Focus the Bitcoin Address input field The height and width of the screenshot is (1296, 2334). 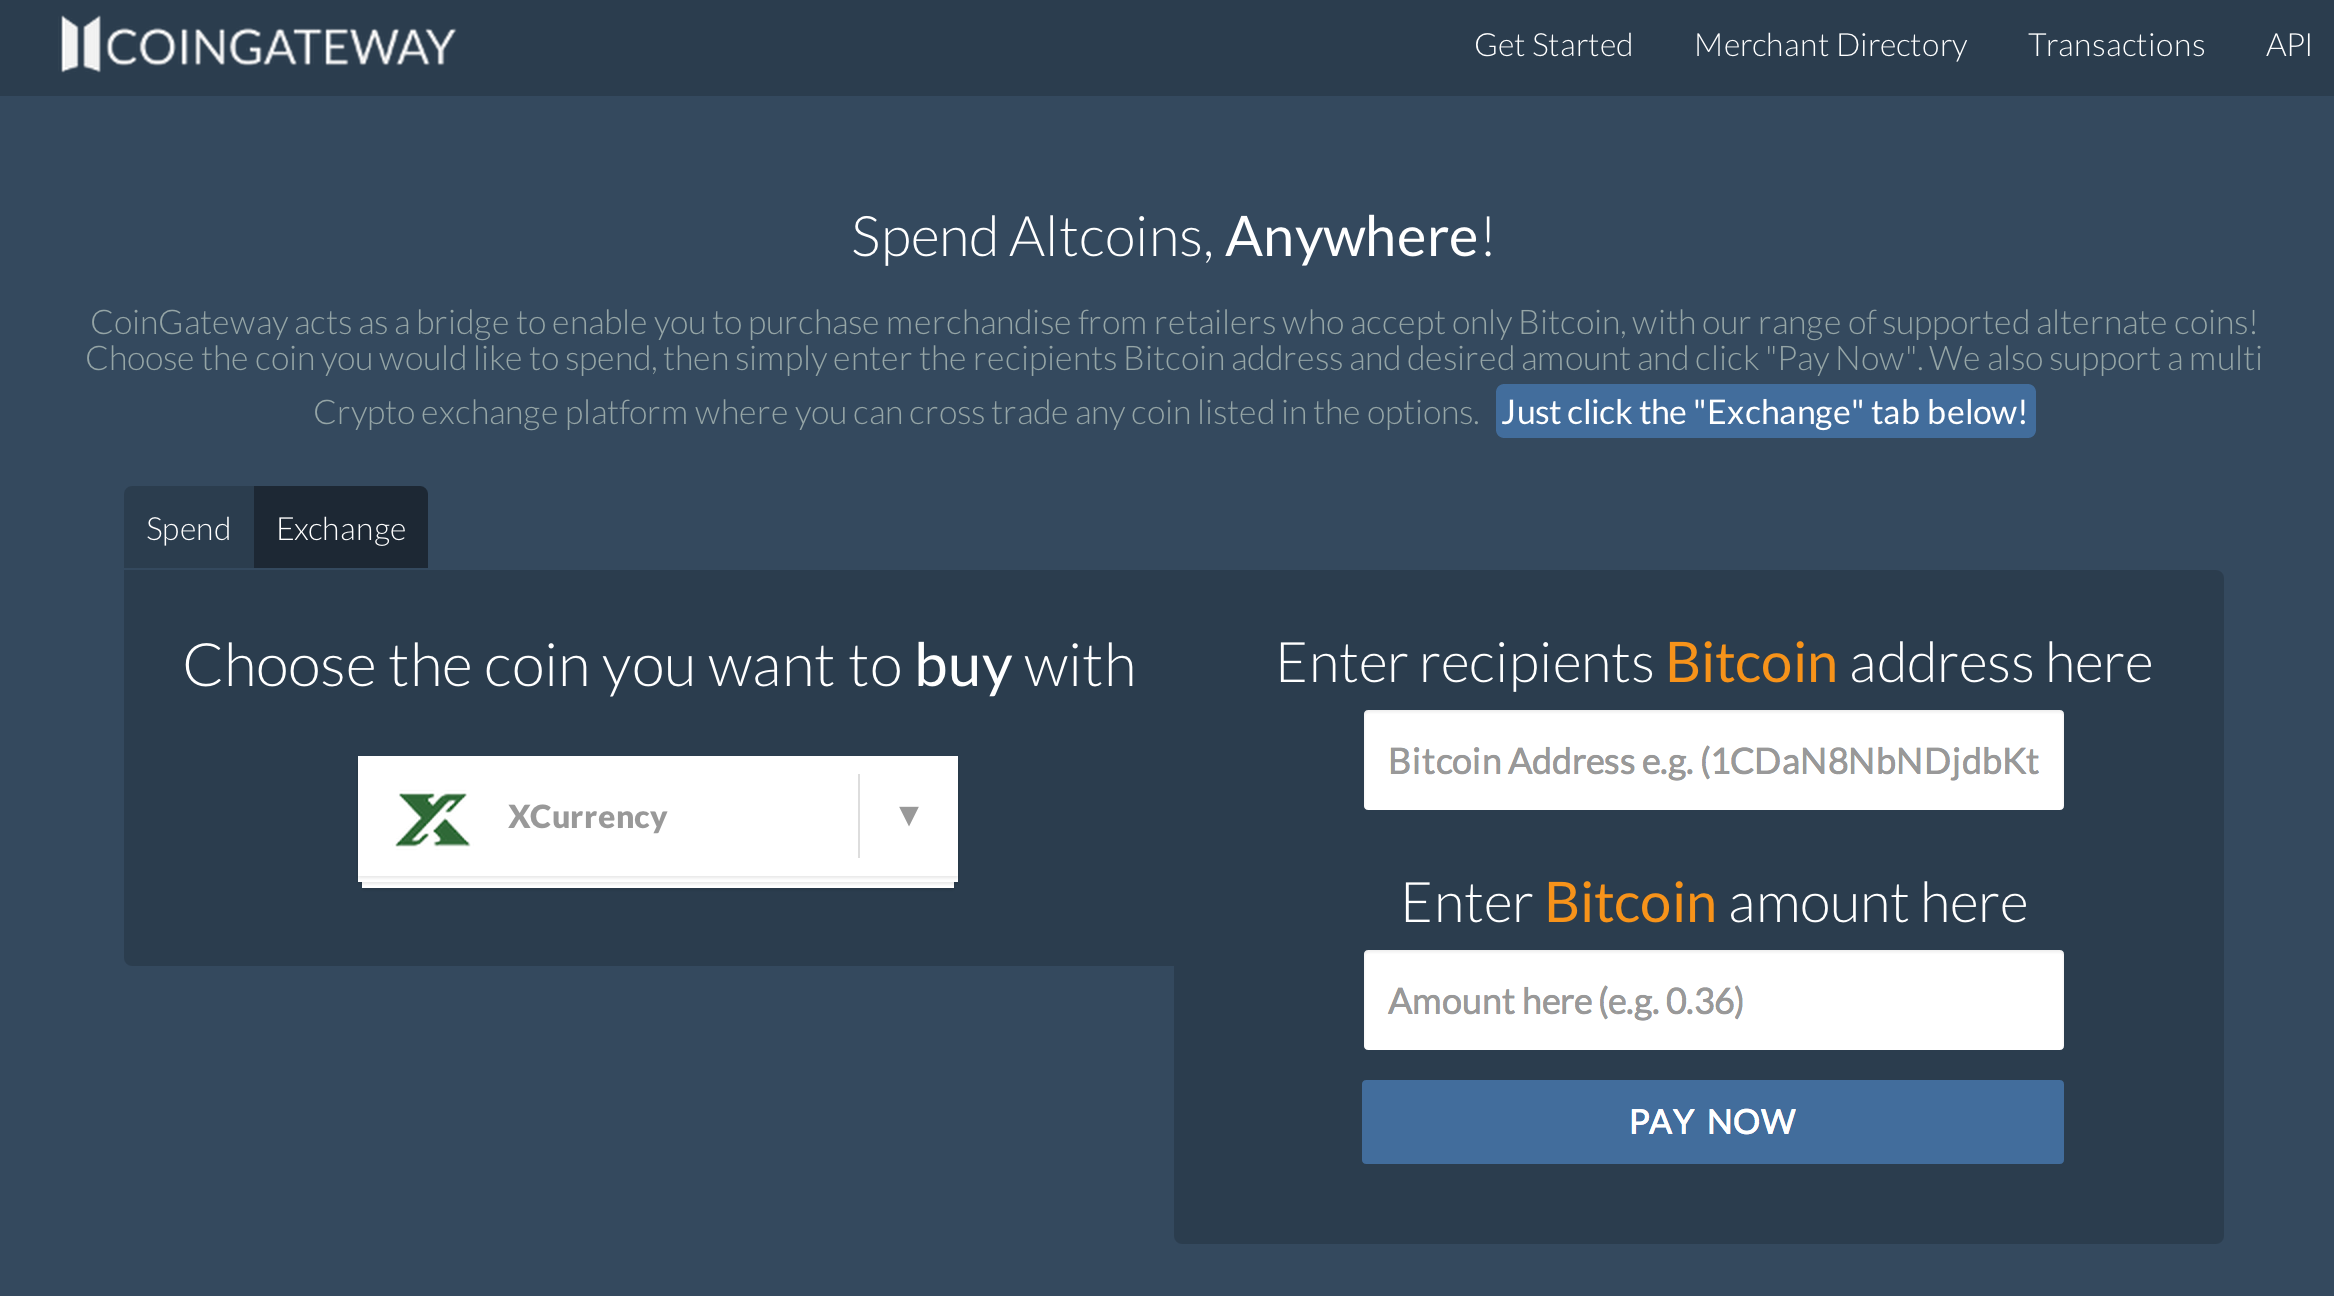click(x=1713, y=760)
